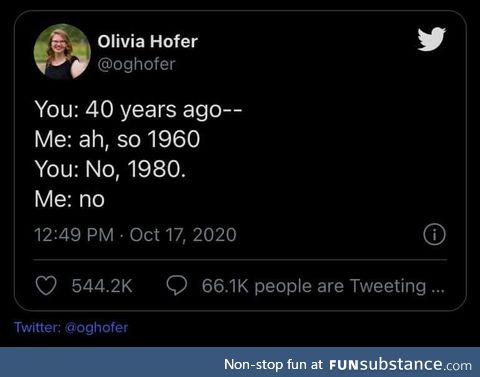Select the line You: No, 1980.
480x377 pixels.
pos(110,169)
